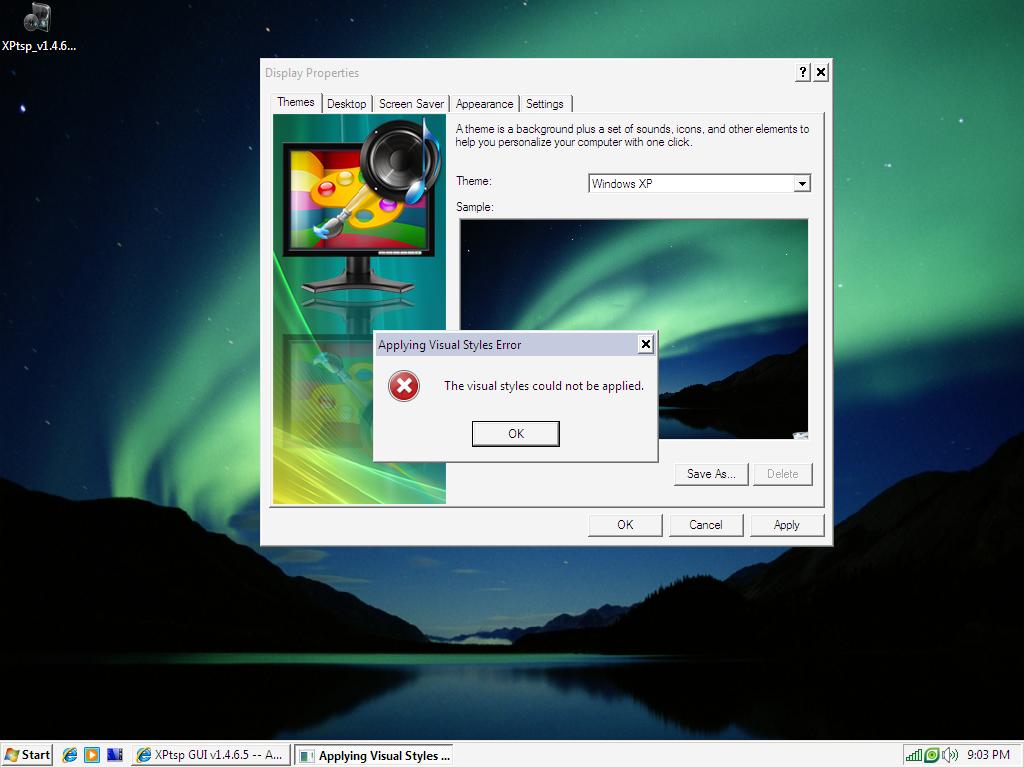Click the green circular system tray icon
Screen dimensions: 1024x768
pos(932,756)
